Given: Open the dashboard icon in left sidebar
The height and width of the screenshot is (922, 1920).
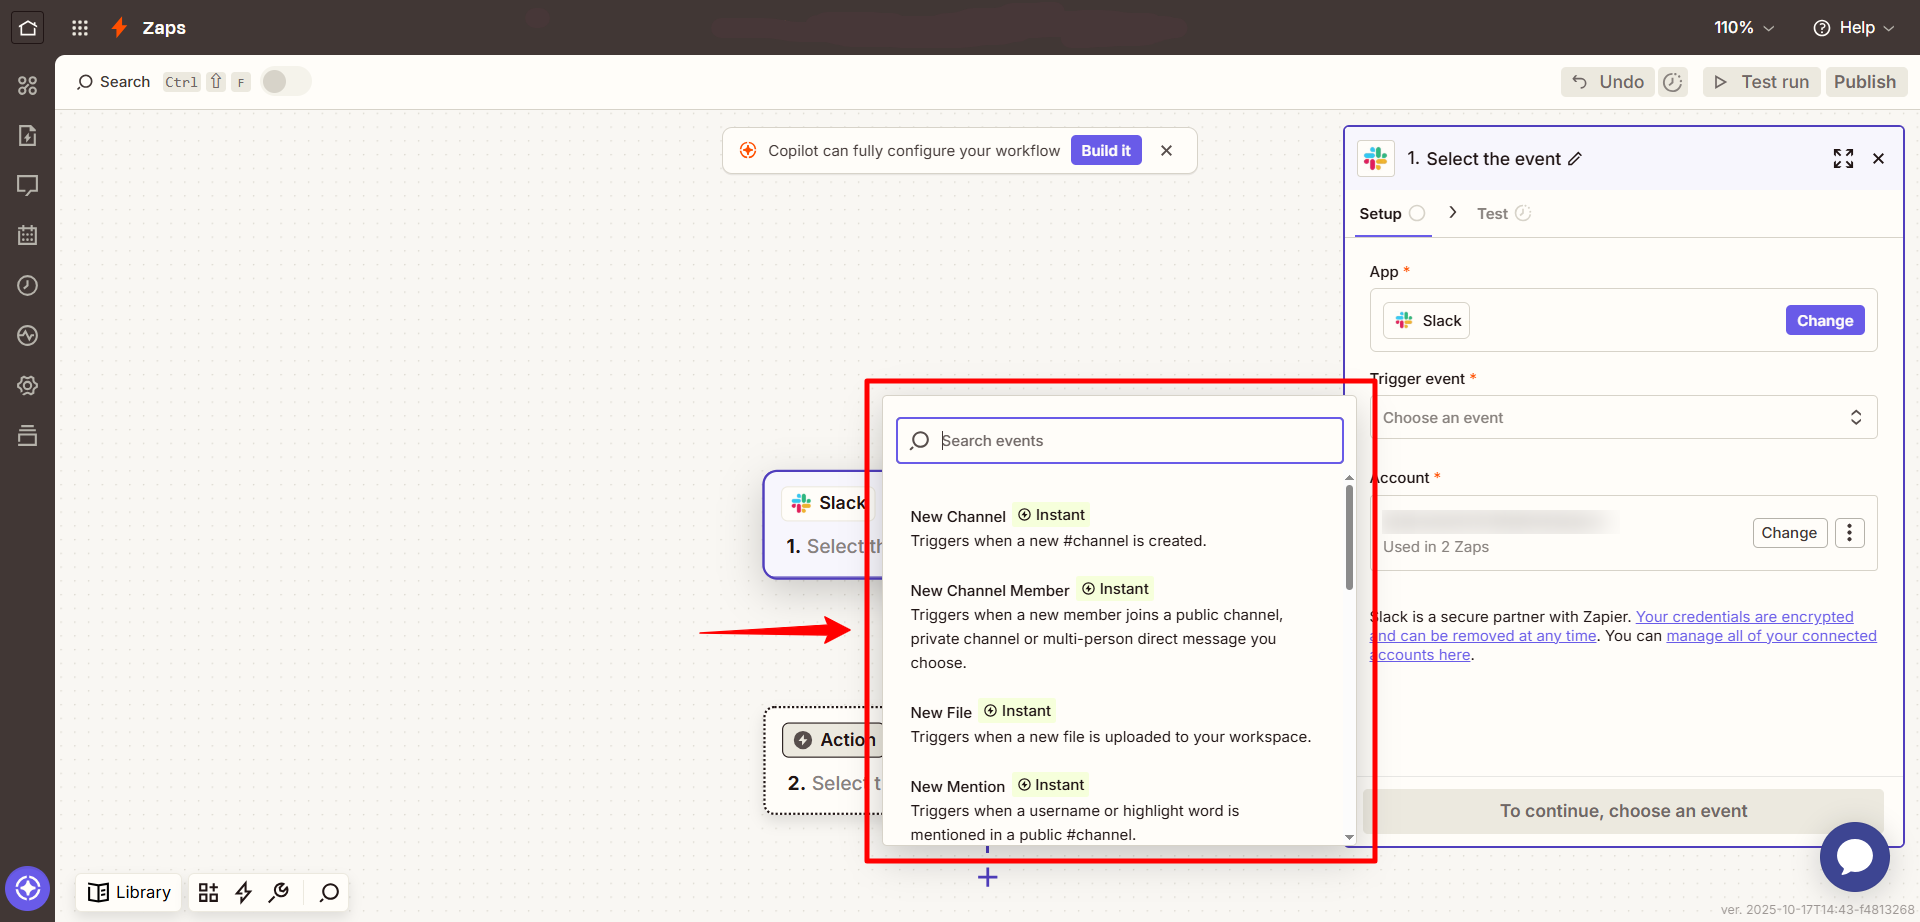Looking at the screenshot, I should pos(28,86).
